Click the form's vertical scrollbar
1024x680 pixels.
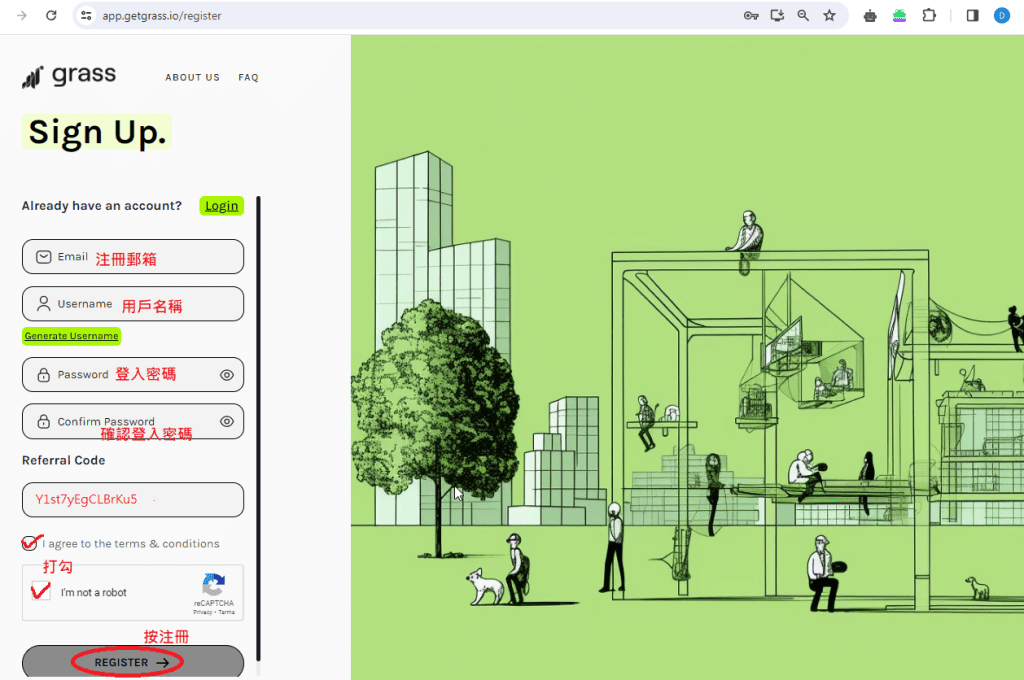point(259,428)
